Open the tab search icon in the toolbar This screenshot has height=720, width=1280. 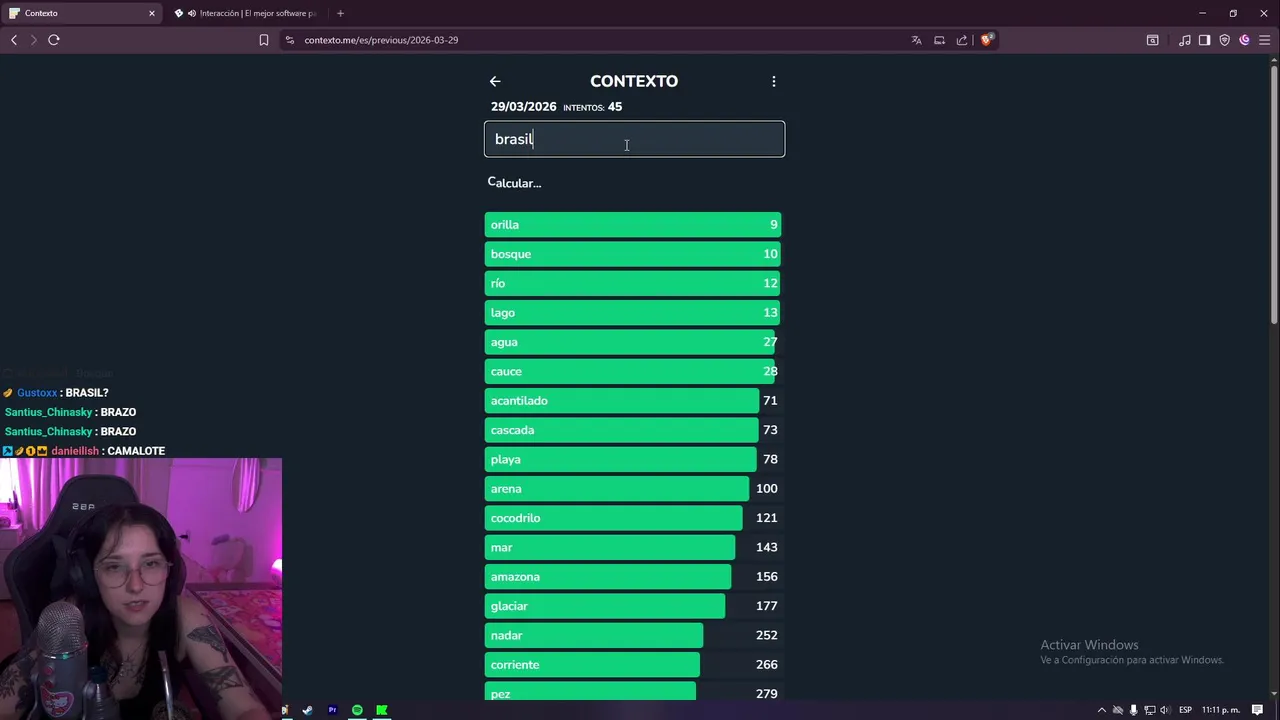(1152, 40)
